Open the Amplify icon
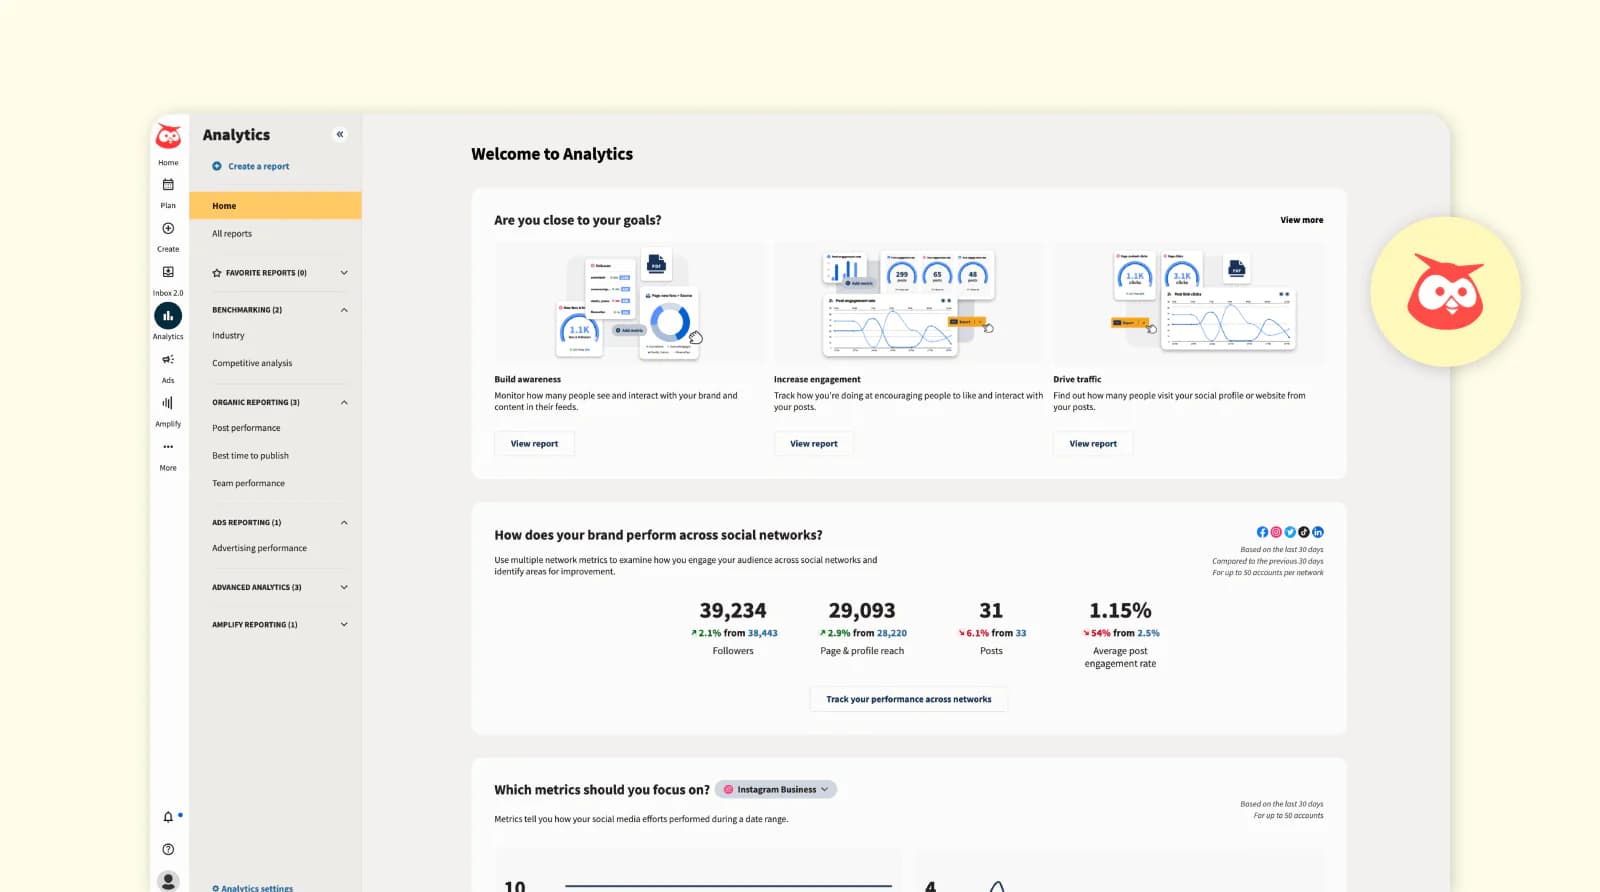The image size is (1600, 892). (x=168, y=403)
